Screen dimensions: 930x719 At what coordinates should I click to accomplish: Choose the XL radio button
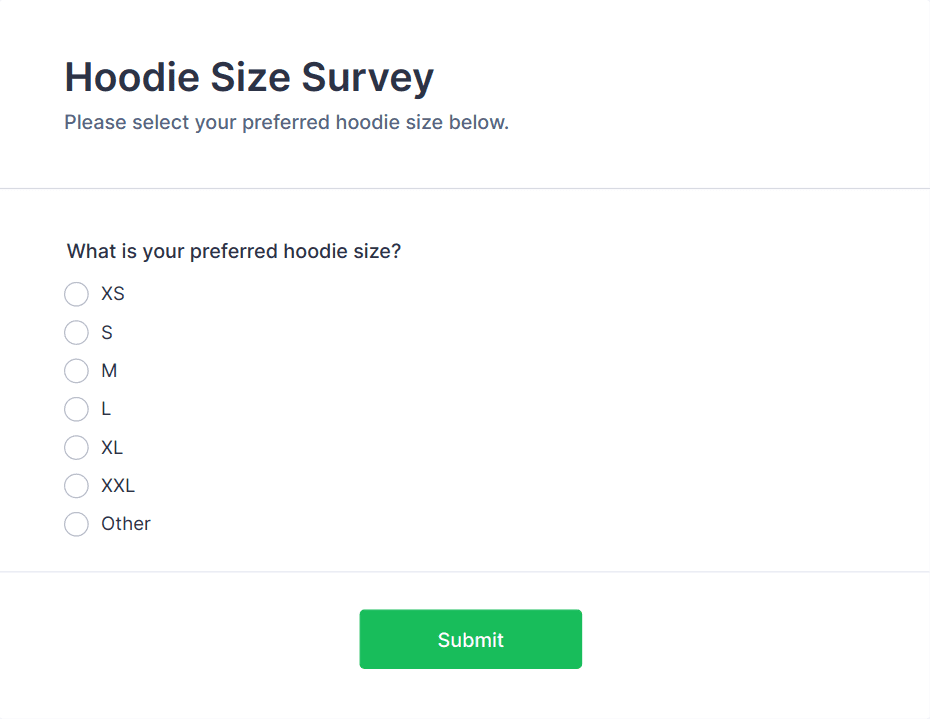coord(76,447)
